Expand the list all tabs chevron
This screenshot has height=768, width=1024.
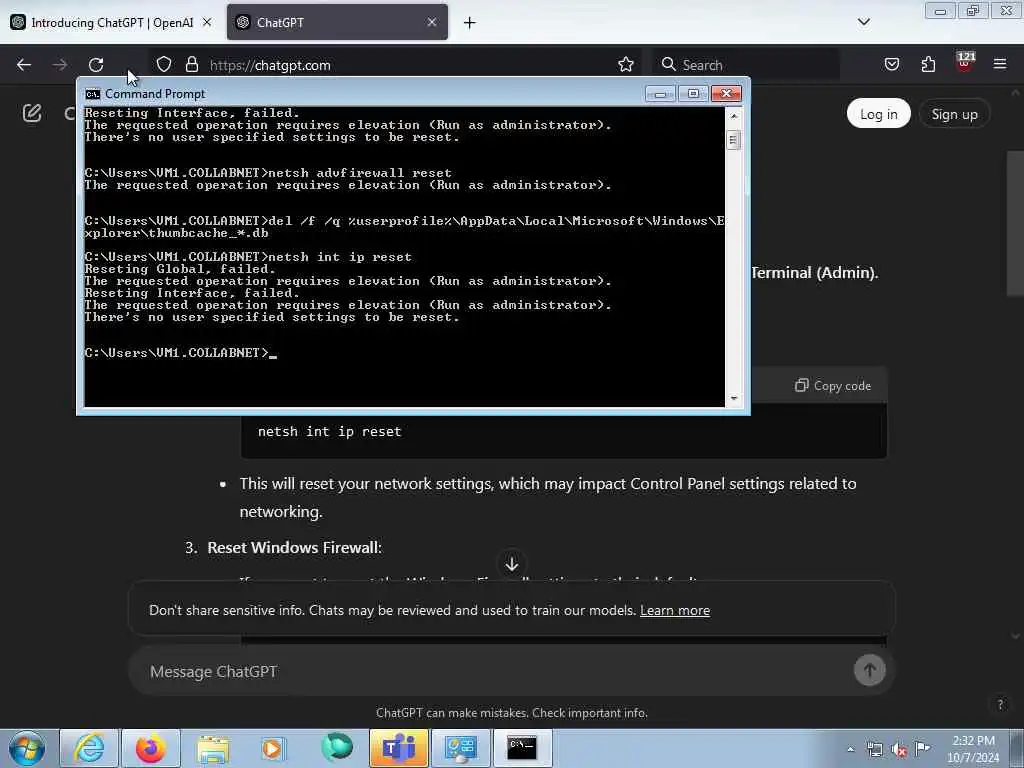coord(863,22)
